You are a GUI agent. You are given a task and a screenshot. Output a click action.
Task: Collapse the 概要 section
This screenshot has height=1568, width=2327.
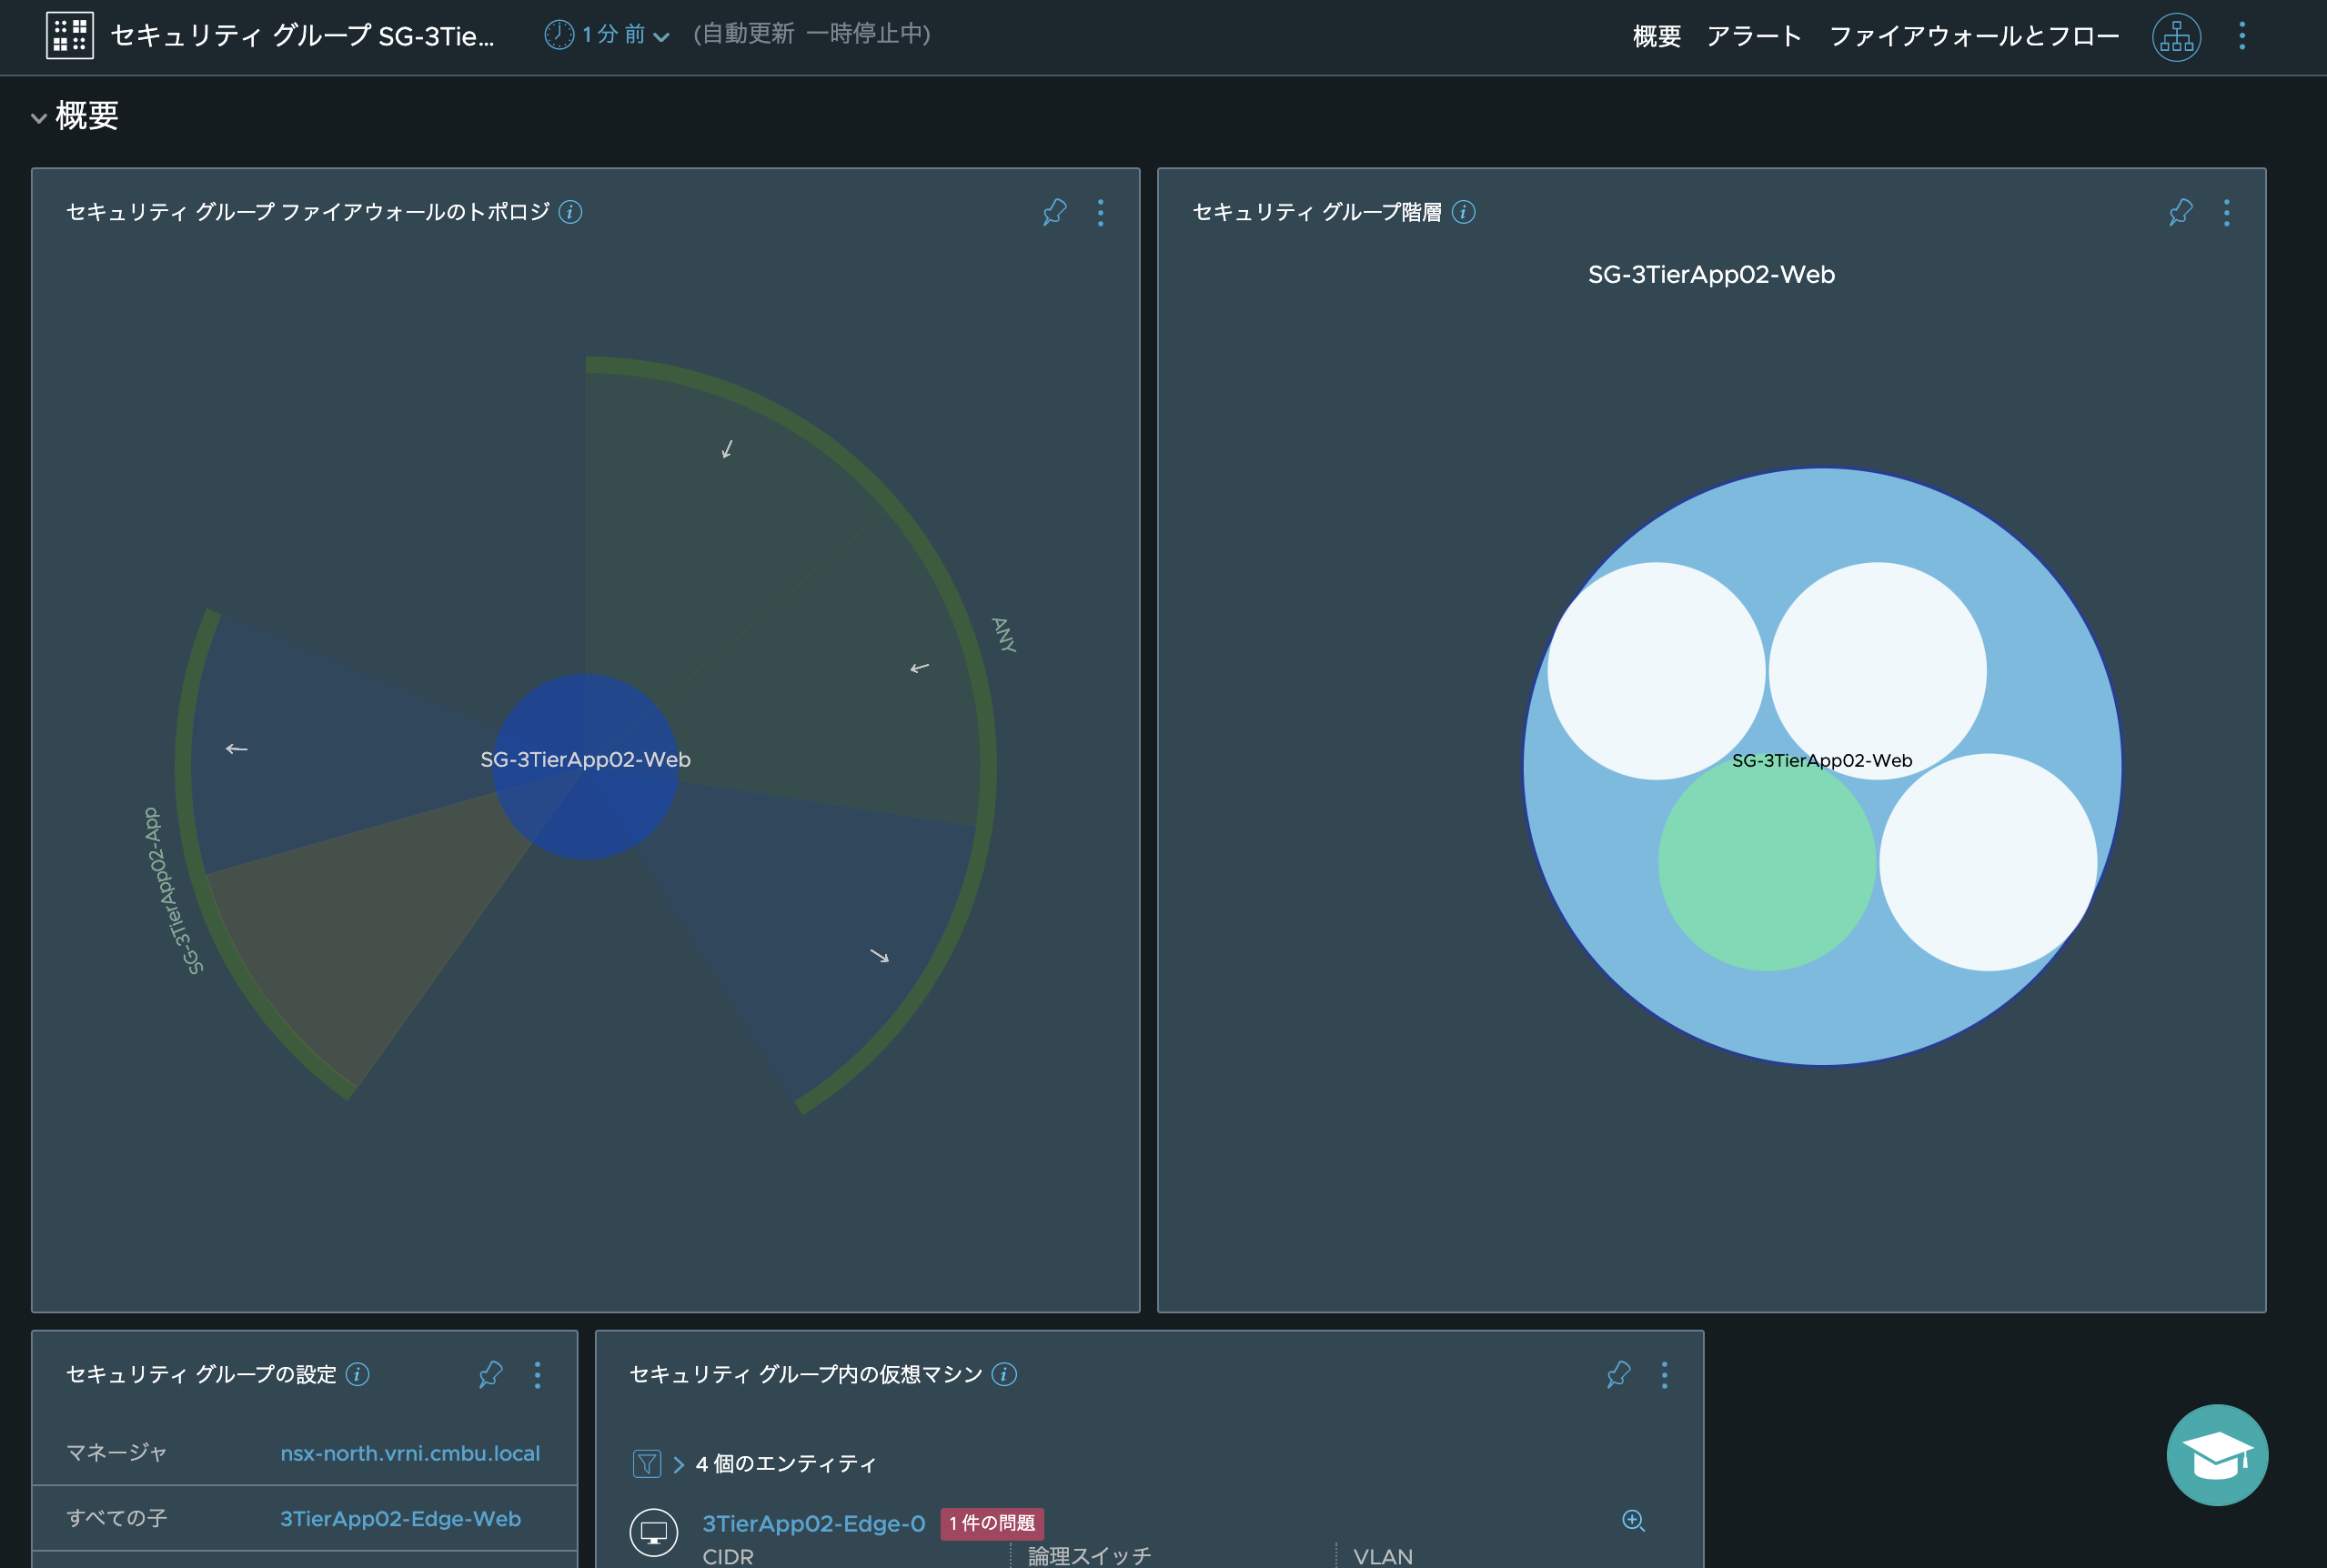(39, 118)
